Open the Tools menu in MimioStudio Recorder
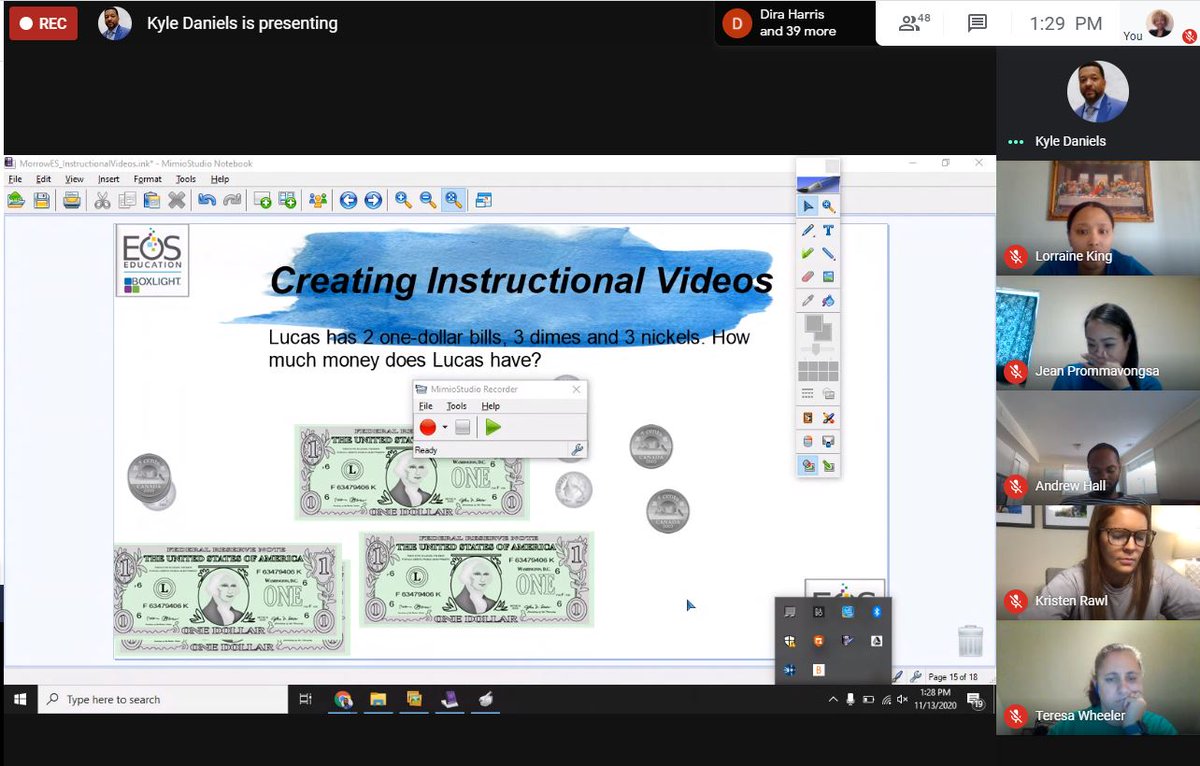 pyautogui.click(x=457, y=406)
